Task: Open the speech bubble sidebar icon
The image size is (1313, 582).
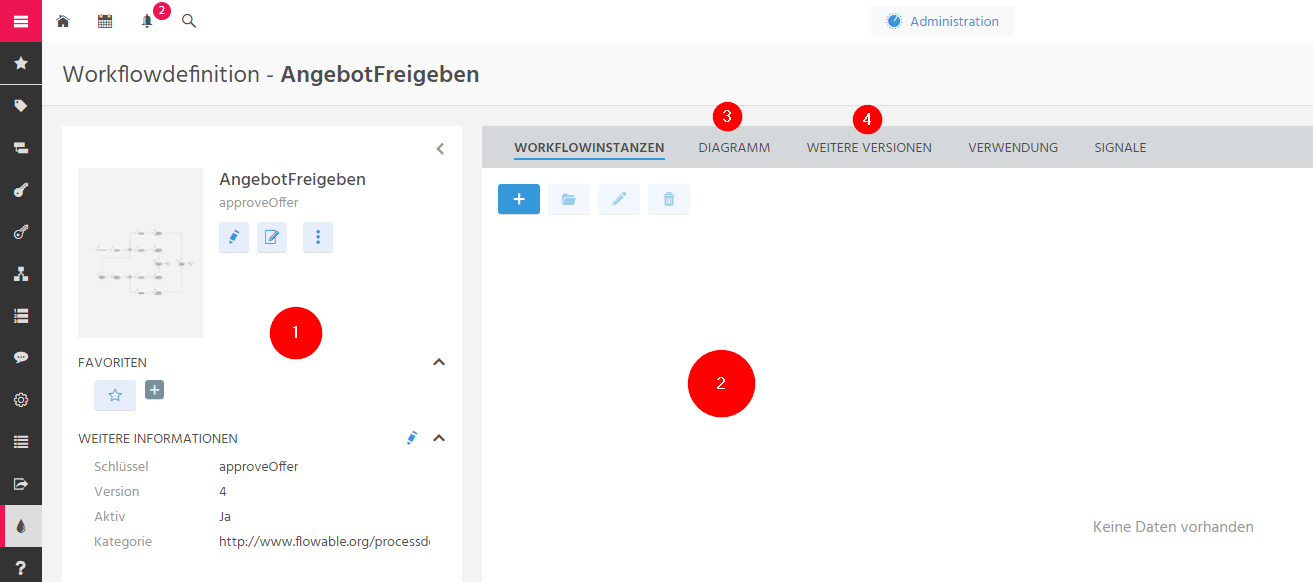Action: (20, 357)
